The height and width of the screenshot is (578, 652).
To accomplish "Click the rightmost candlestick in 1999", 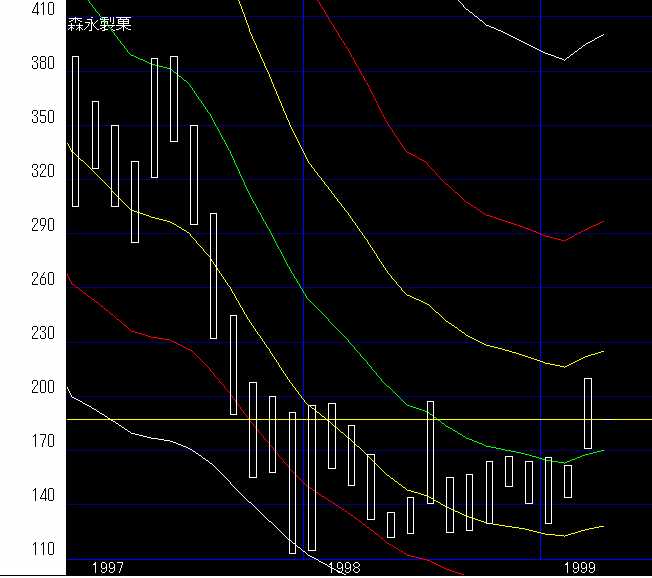I will pyautogui.click(x=588, y=413).
